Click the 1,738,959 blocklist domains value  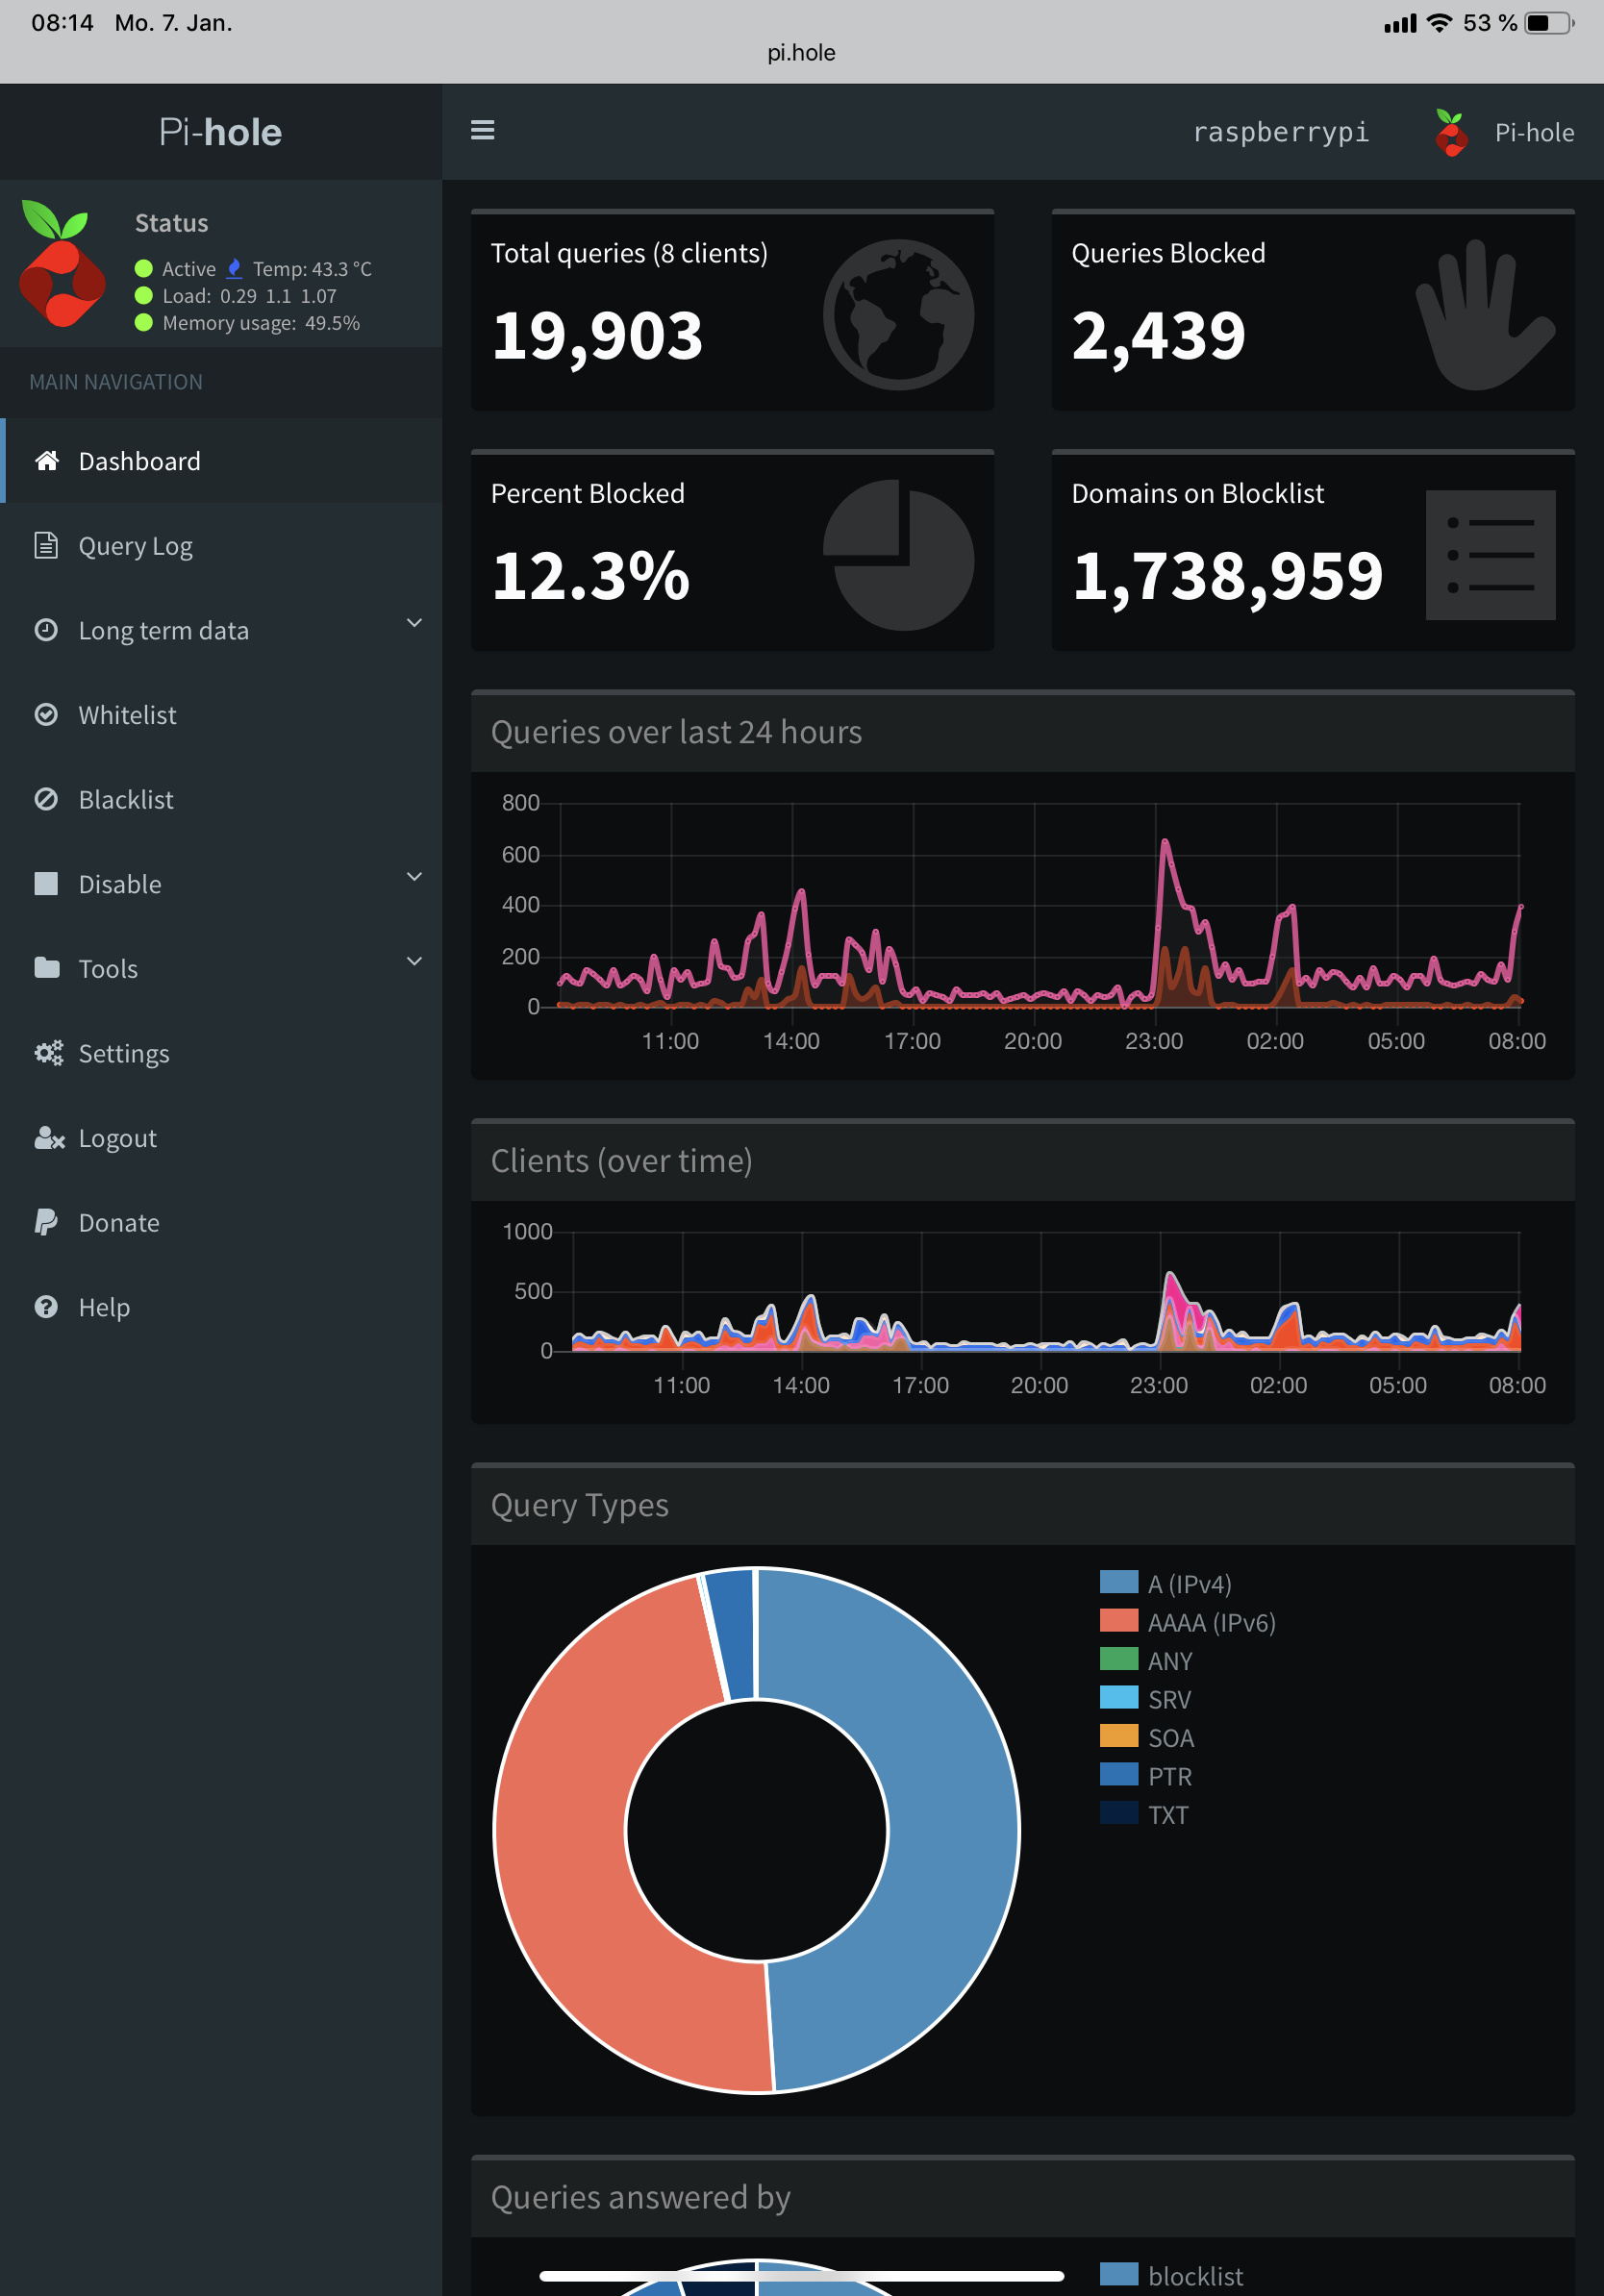1227,576
